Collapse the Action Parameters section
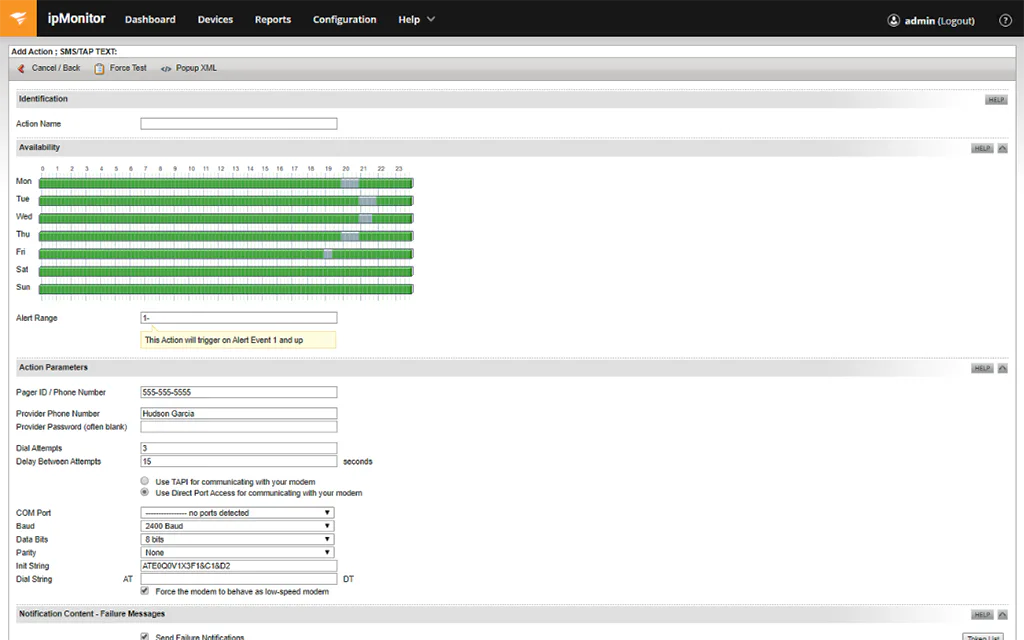Viewport: 1024px width, 640px height. pos(1002,368)
